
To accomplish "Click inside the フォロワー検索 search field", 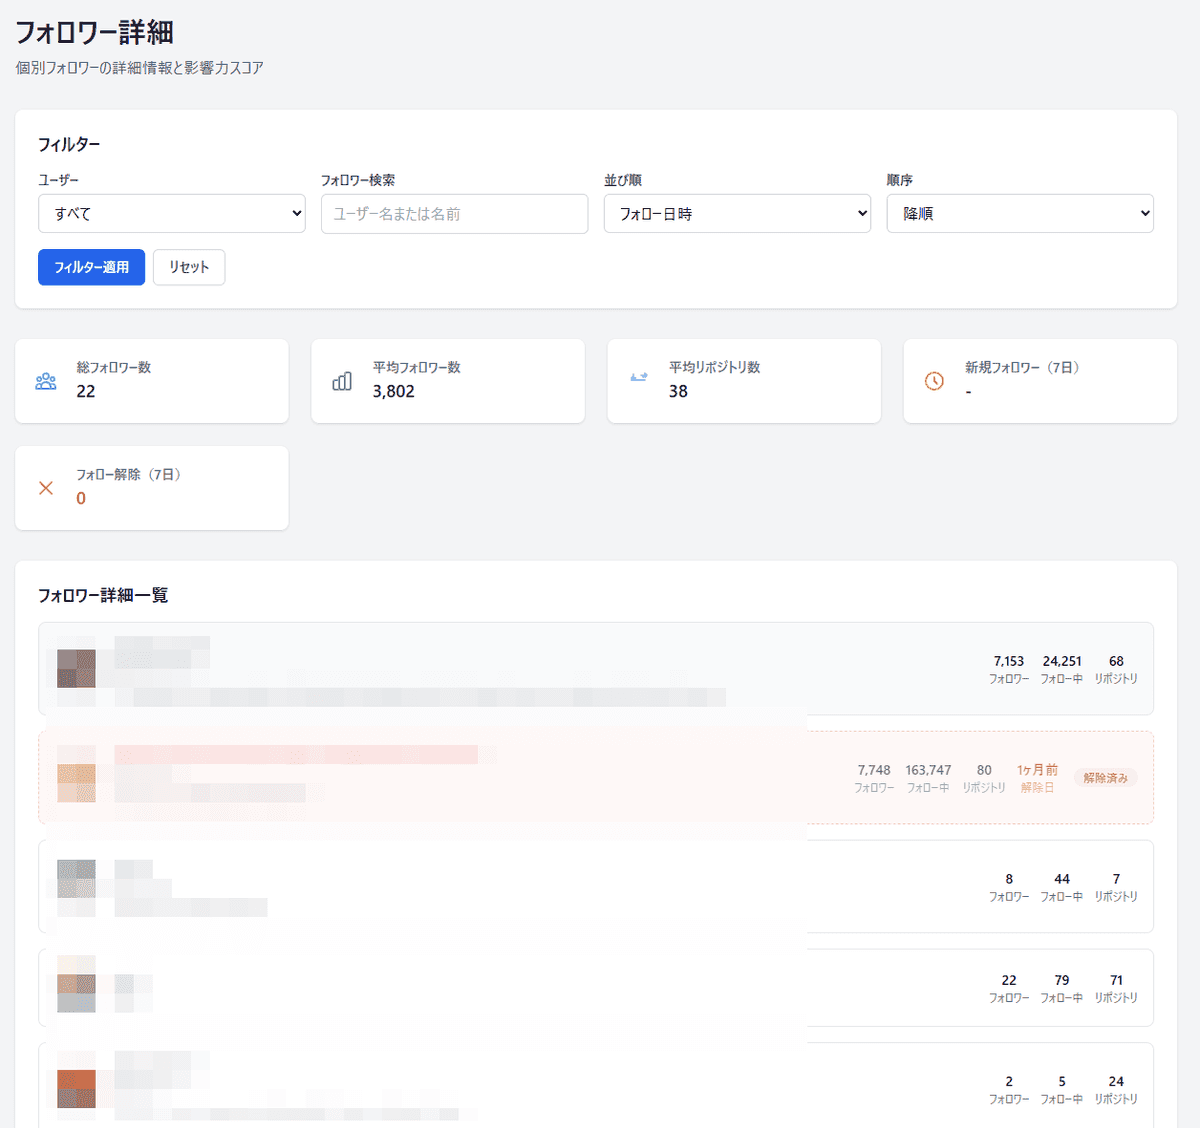I will [453, 213].
